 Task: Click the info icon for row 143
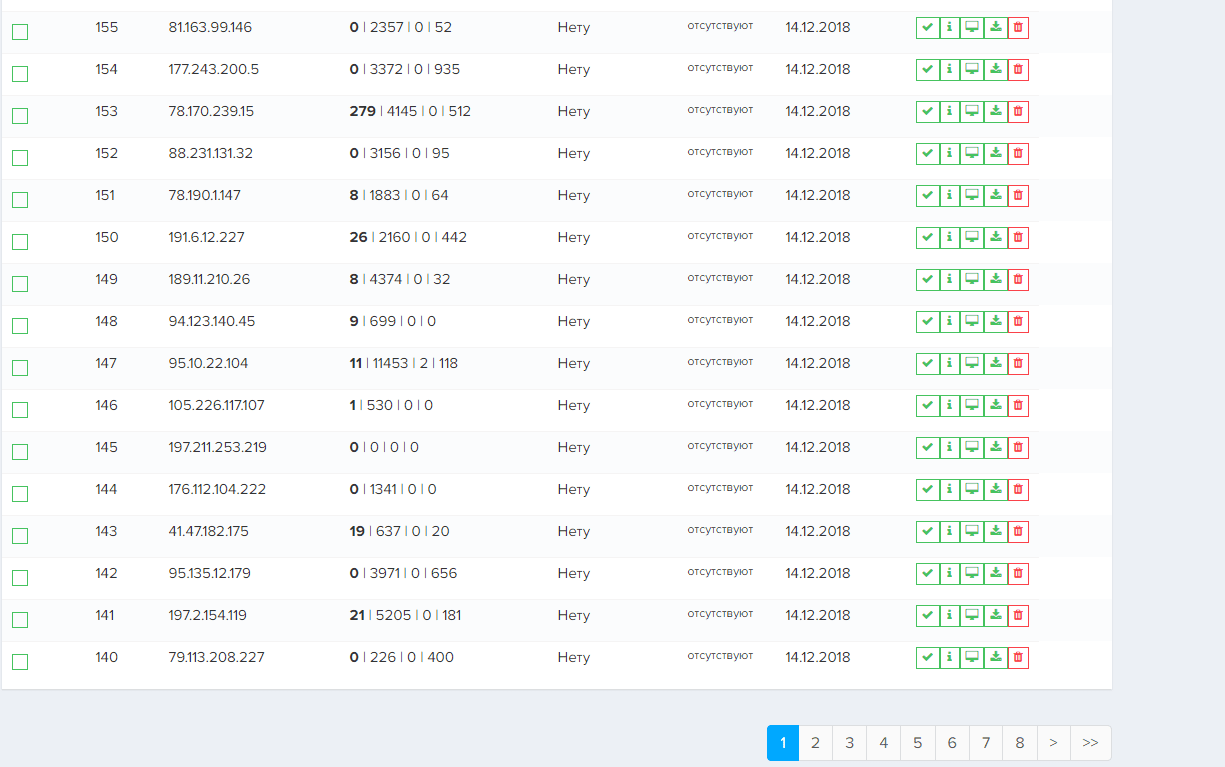949,532
